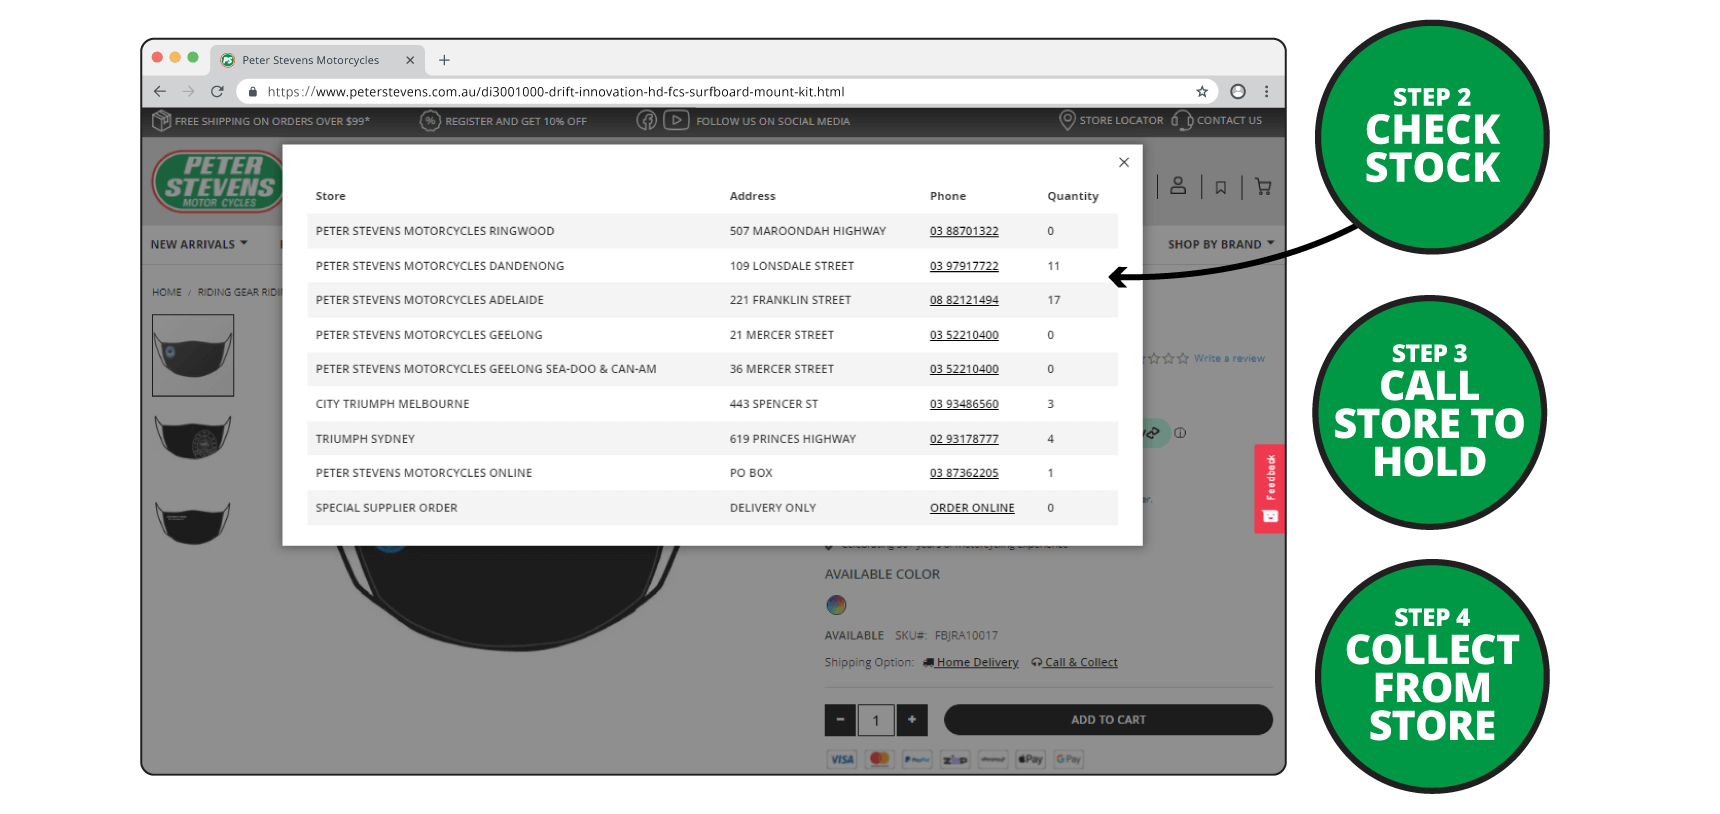Image resolution: width=1720 pixels, height=814 pixels.
Task: Open Feedback side tab
Action: click(x=1270, y=488)
